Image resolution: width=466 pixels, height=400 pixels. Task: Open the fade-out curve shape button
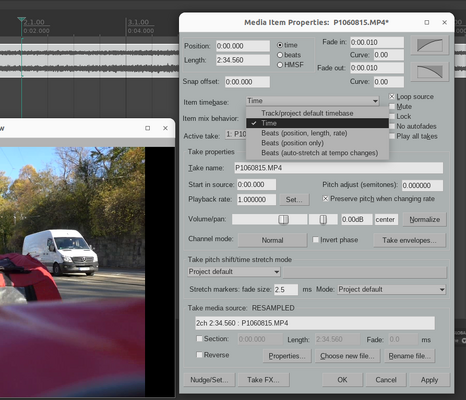[x=429, y=71]
